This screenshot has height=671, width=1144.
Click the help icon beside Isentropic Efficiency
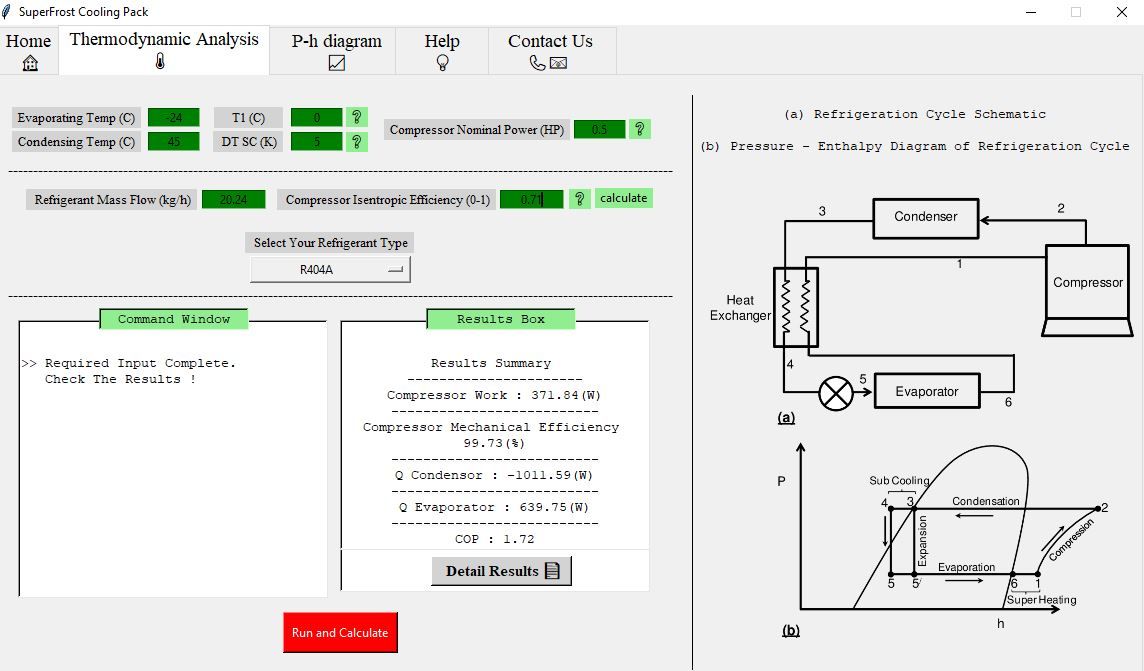click(579, 198)
